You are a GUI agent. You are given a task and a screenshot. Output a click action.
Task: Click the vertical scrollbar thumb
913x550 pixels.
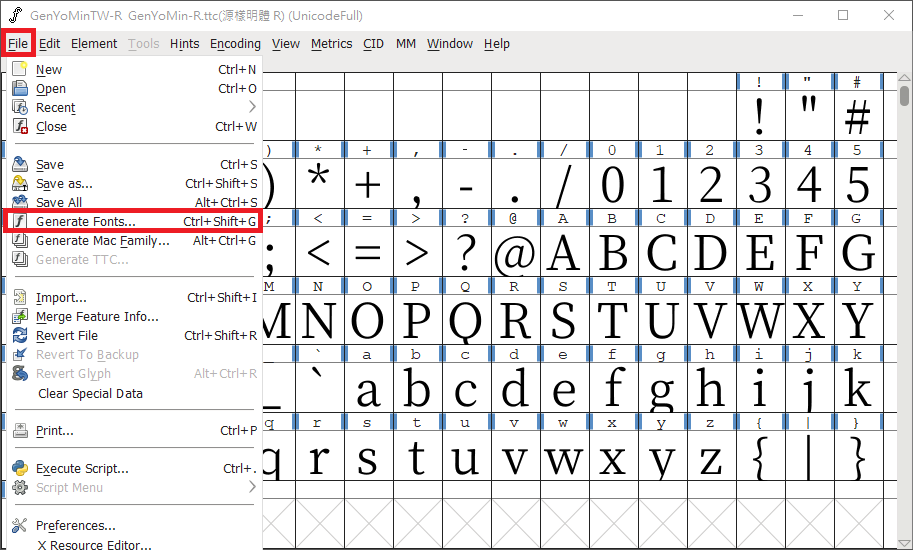pyautogui.click(x=904, y=95)
